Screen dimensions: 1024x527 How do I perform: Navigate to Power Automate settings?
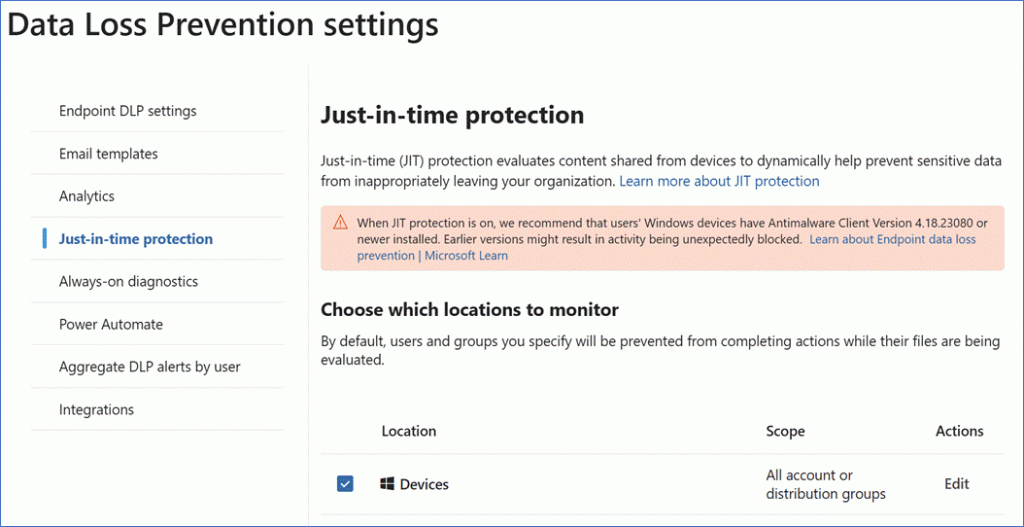[110, 324]
